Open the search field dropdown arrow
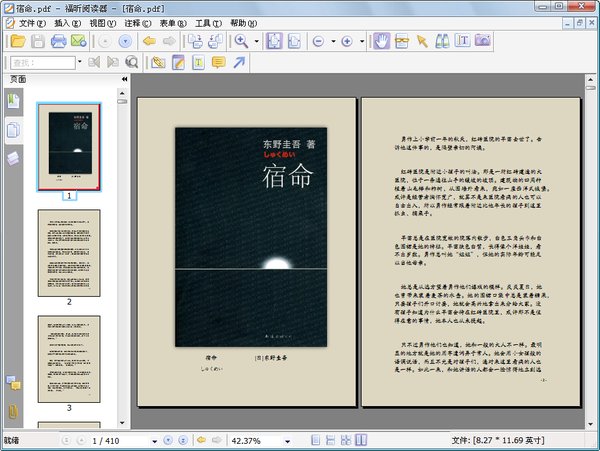 pos(78,62)
